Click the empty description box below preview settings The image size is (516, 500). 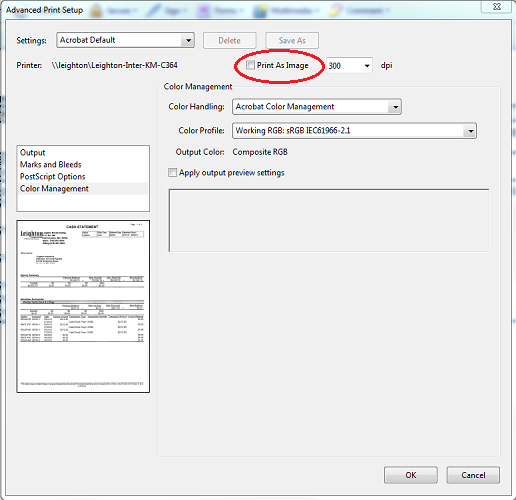pos(329,220)
